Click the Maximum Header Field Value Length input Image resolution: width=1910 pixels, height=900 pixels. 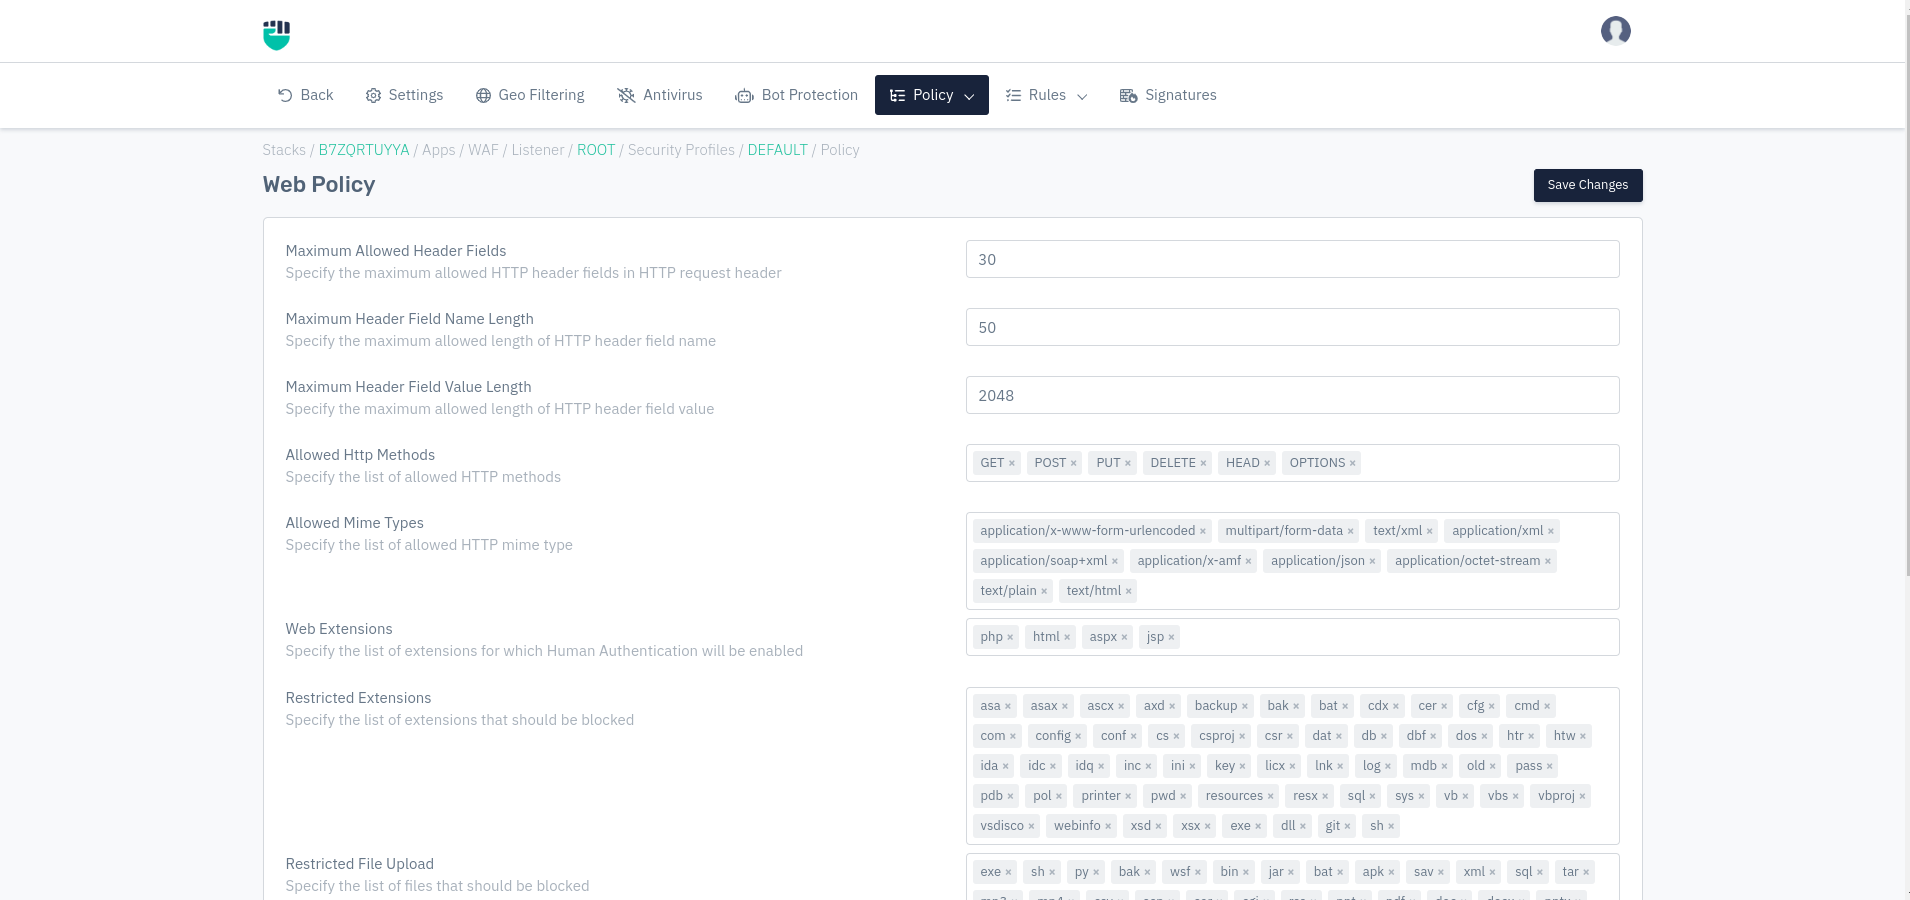point(1292,395)
